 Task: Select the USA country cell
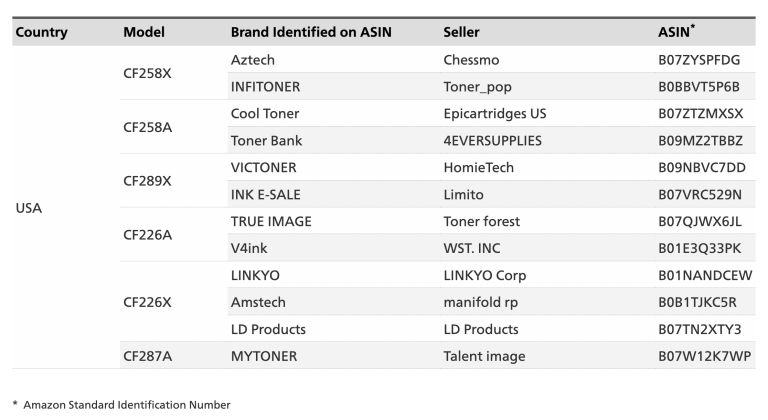pyautogui.click(x=29, y=208)
